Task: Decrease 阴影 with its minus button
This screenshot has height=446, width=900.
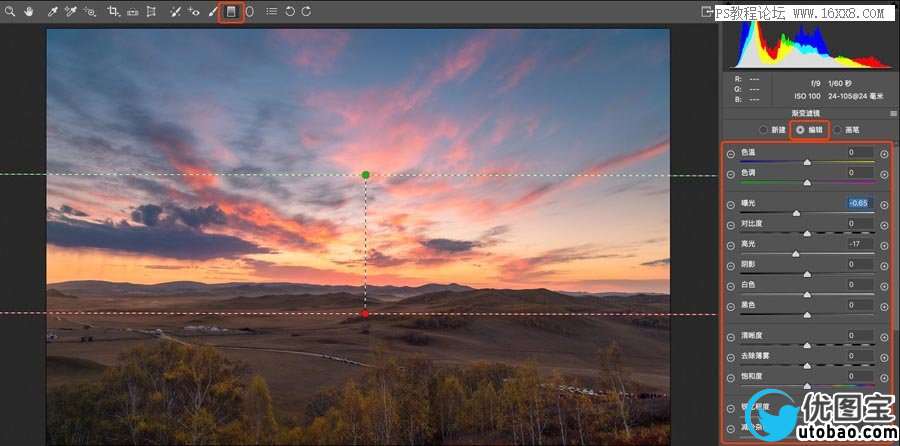Action: [x=730, y=266]
